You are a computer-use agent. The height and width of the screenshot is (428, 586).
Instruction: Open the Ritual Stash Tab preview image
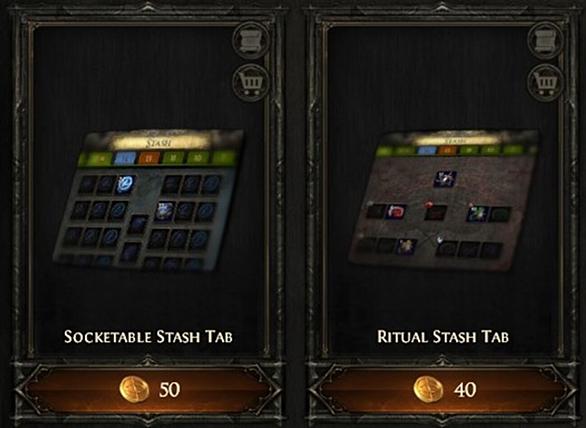pyautogui.click(x=444, y=200)
